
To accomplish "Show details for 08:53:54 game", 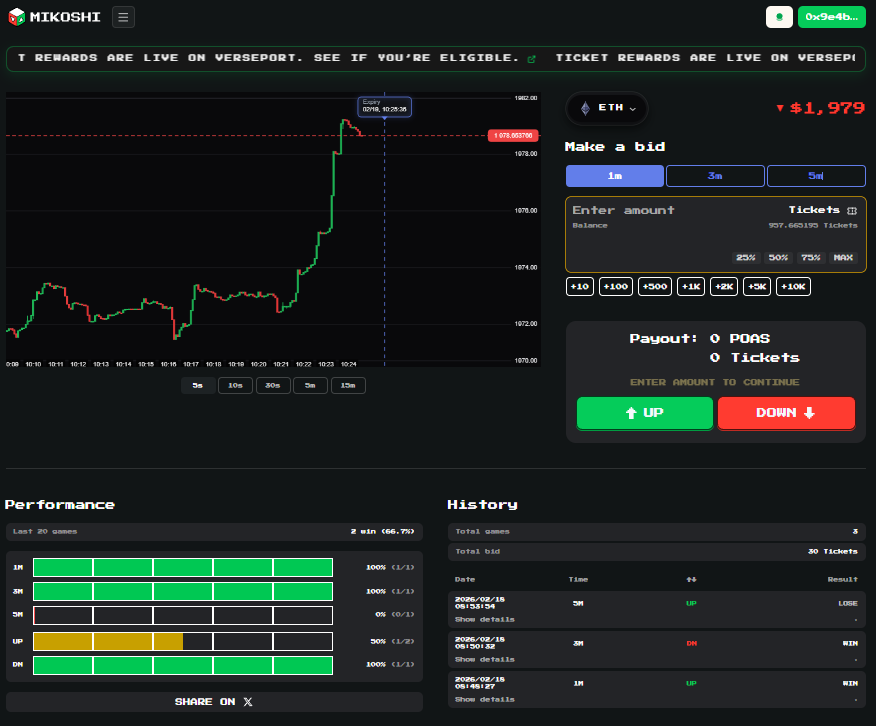I will pyautogui.click(x=484, y=619).
